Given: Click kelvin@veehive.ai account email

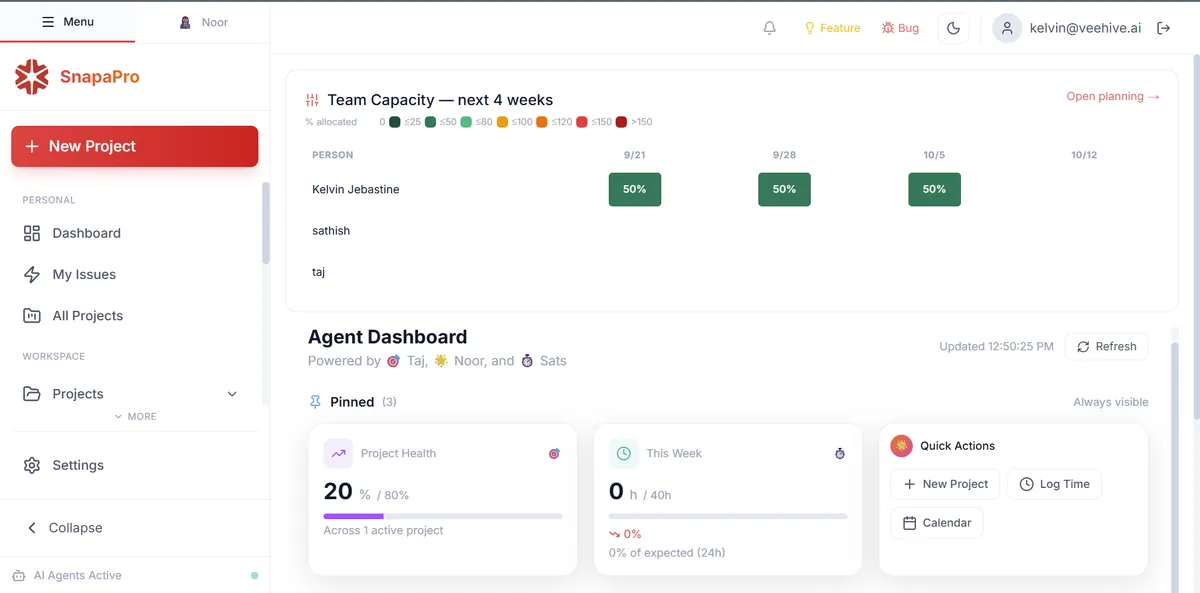Looking at the screenshot, I should (1085, 28).
